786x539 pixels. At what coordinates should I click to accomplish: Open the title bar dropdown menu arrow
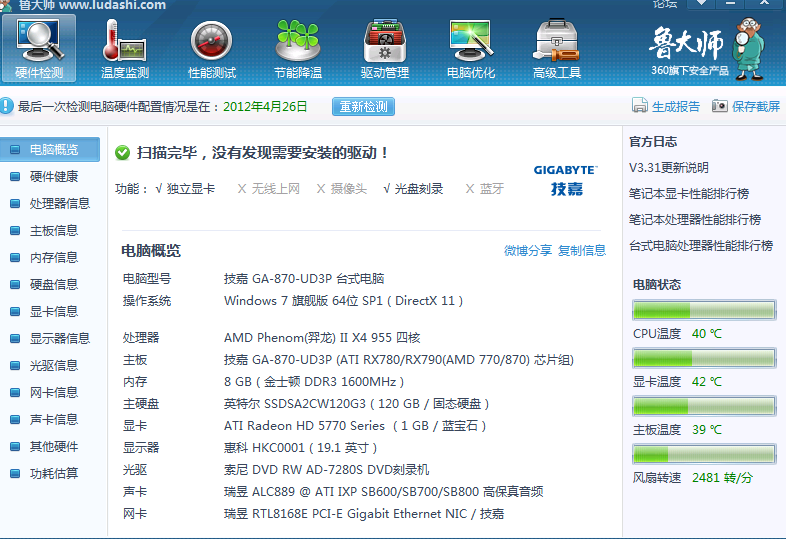[702, 3]
